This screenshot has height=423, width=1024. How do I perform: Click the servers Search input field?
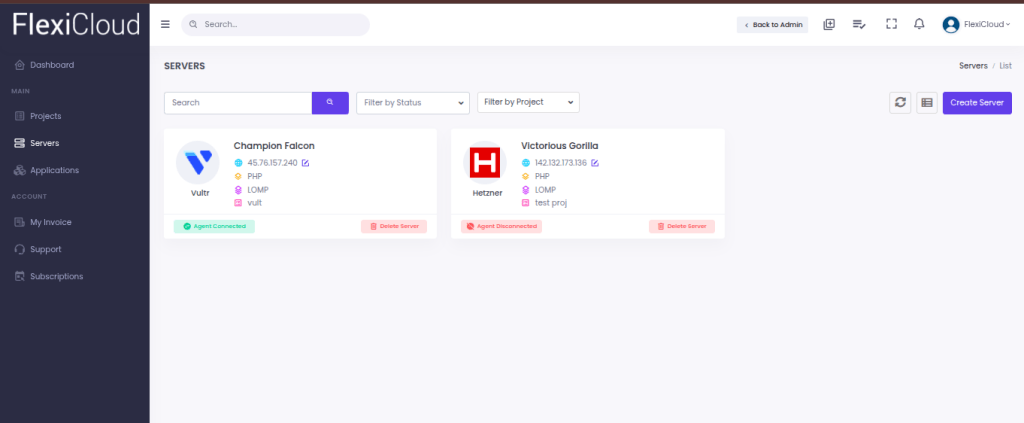(x=238, y=103)
